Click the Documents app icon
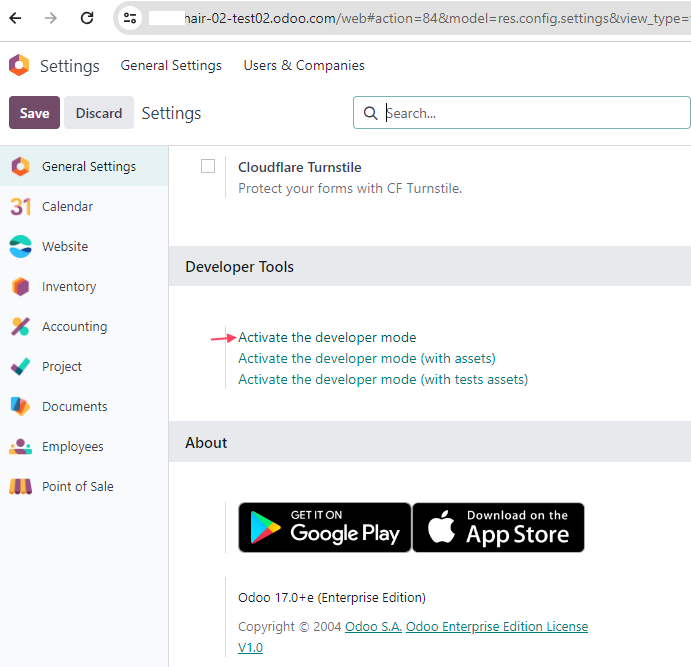Image resolution: width=691 pixels, height=667 pixels. pos(20,406)
